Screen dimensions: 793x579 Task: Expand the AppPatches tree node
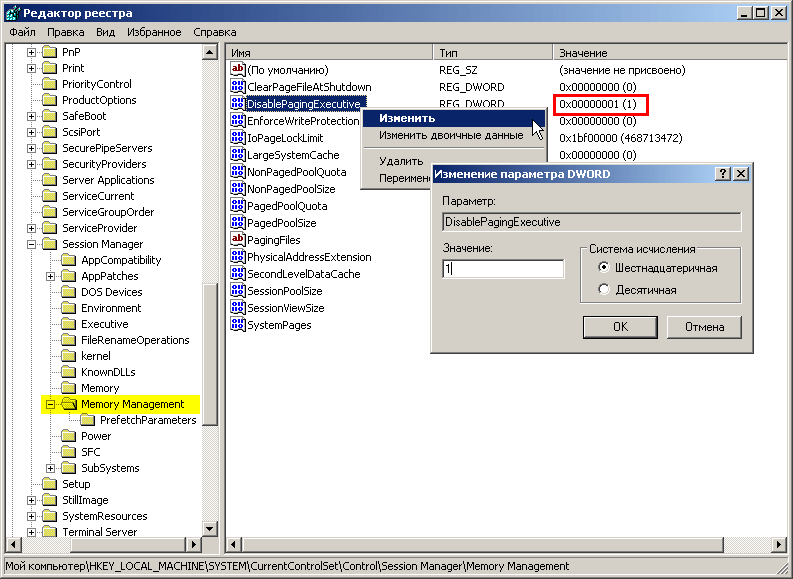click(x=51, y=276)
